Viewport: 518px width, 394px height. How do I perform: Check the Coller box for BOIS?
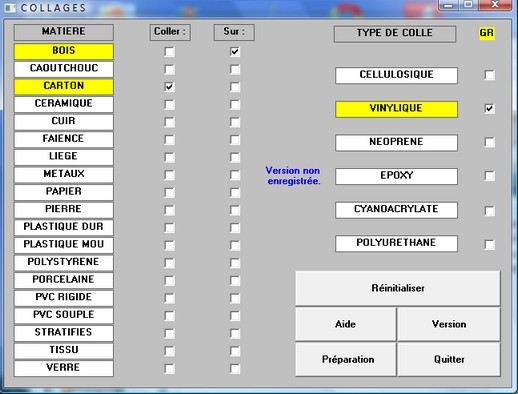(169, 52)
